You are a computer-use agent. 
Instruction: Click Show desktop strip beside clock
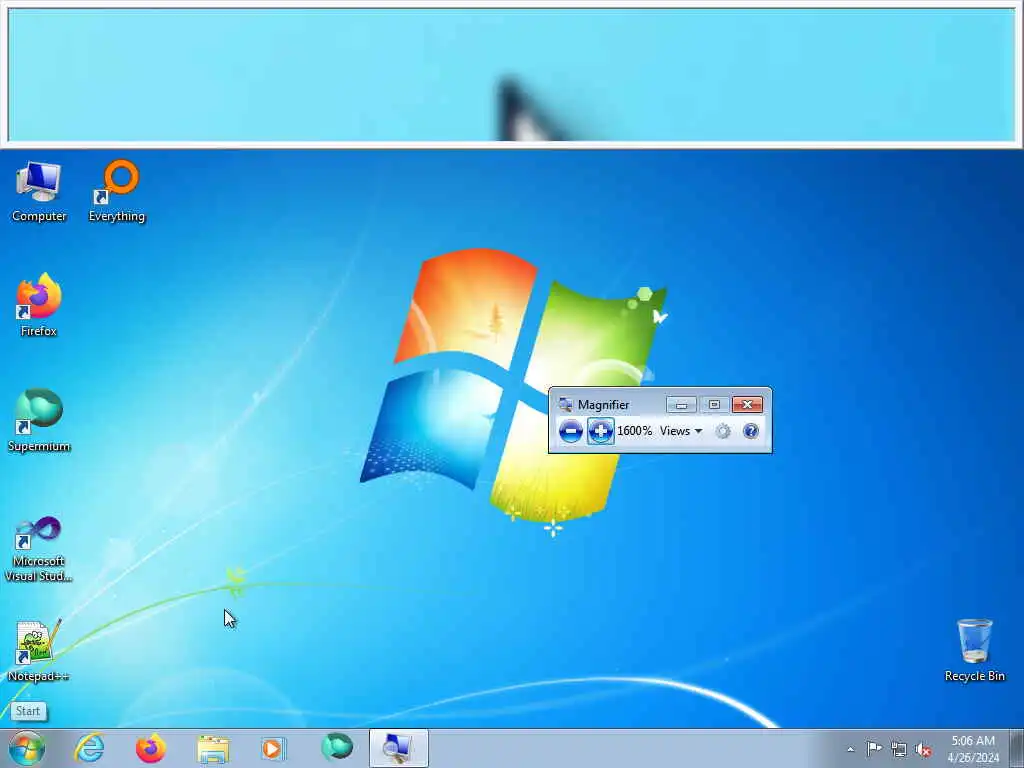click(x=1017, y=748)
